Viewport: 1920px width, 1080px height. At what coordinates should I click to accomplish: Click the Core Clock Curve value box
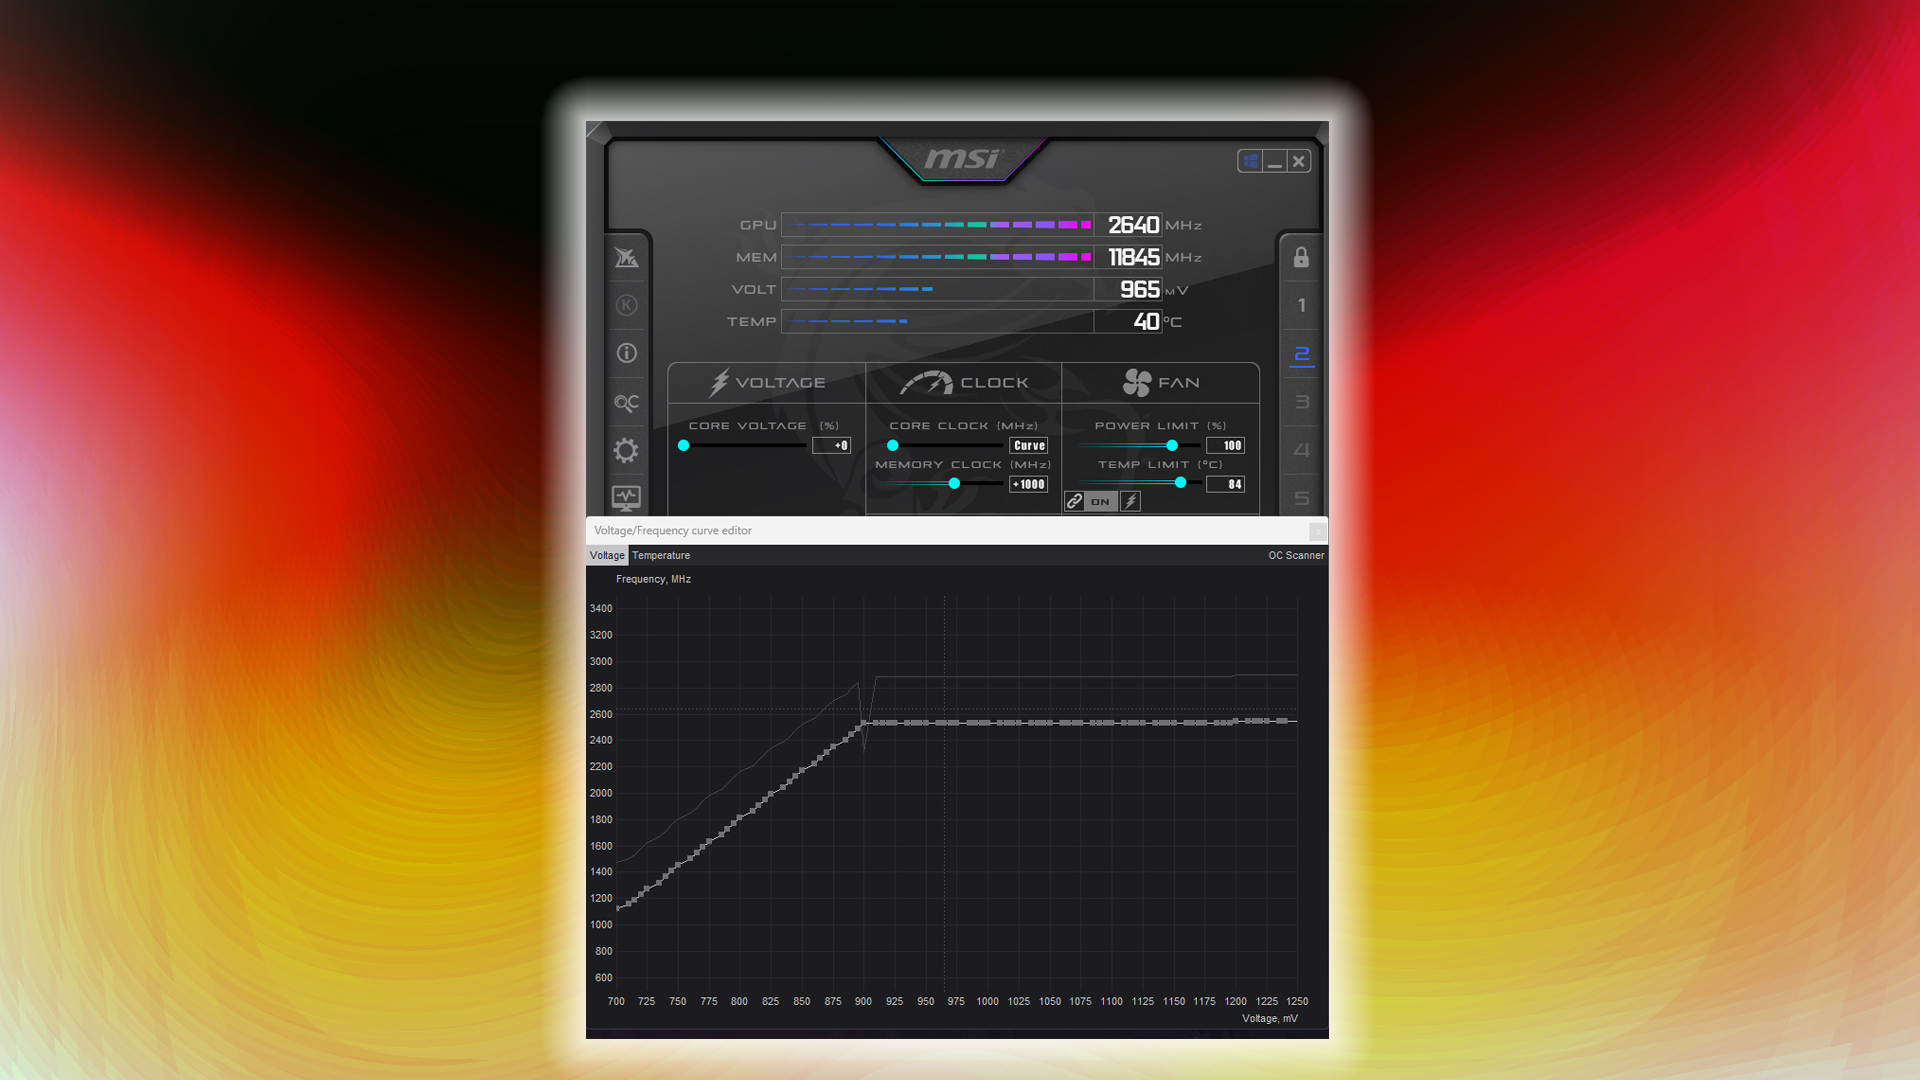click(x=1029, y=446)
